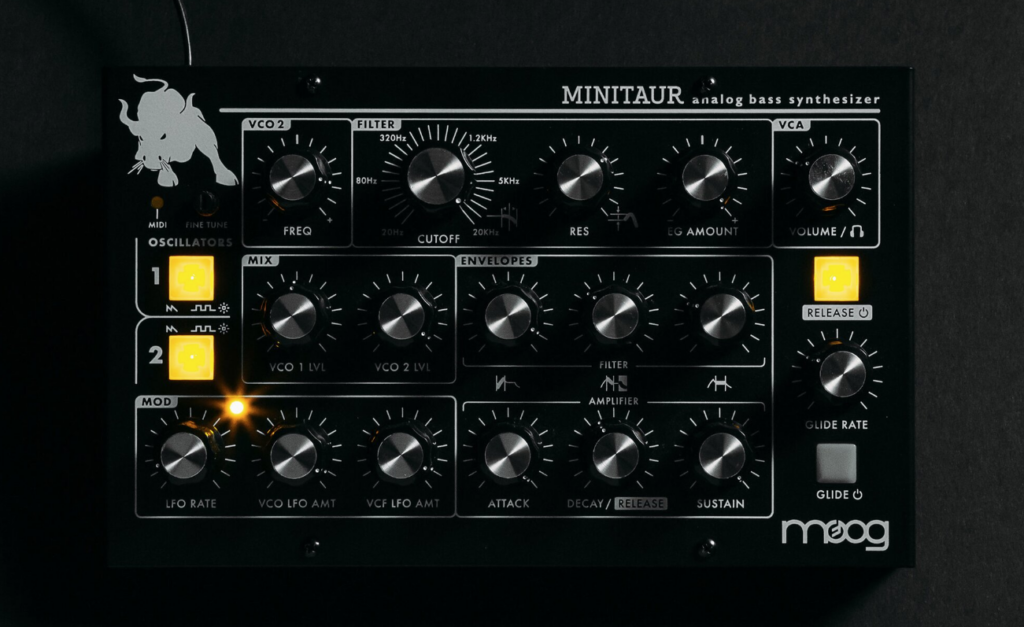Click the decay envelope shape icon
Viewport: 1024px width, 627px height.
[614, 383]
